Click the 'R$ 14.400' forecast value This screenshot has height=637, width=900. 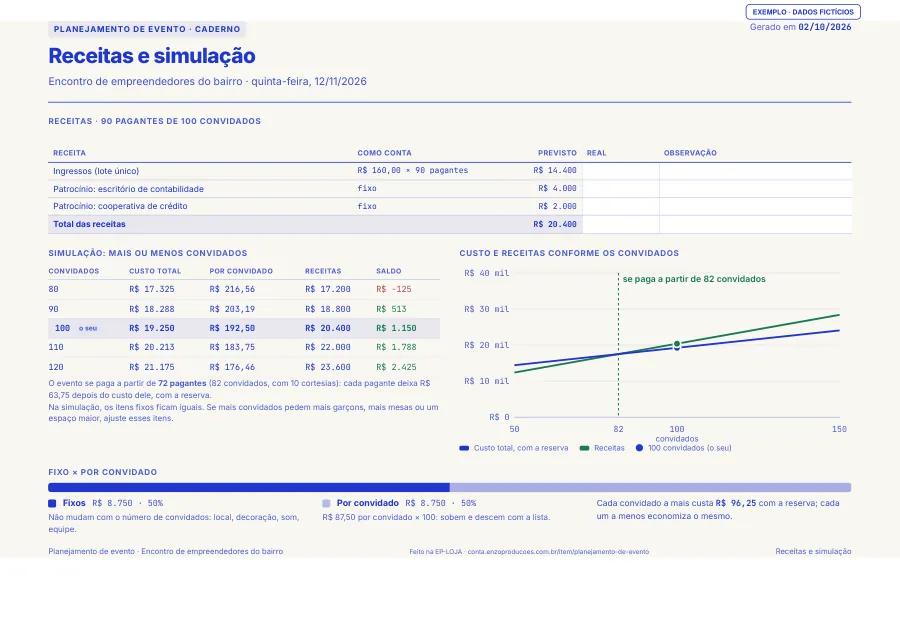tap(554, 170)
